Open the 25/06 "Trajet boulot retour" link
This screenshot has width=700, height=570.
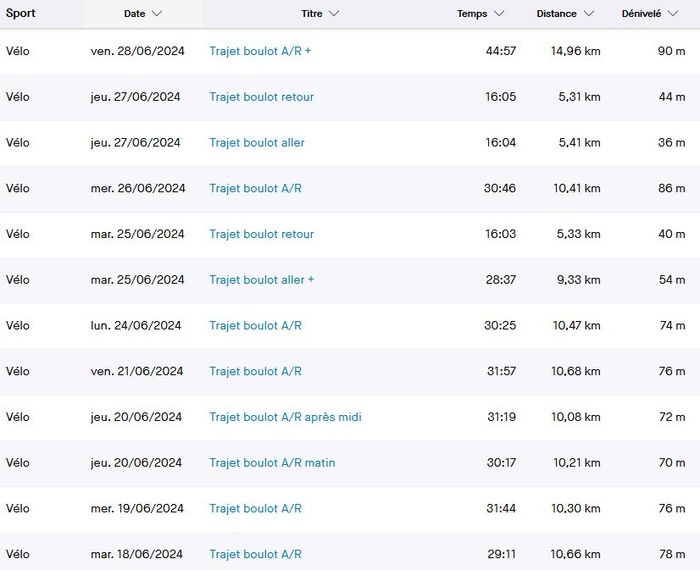point(261,234)
